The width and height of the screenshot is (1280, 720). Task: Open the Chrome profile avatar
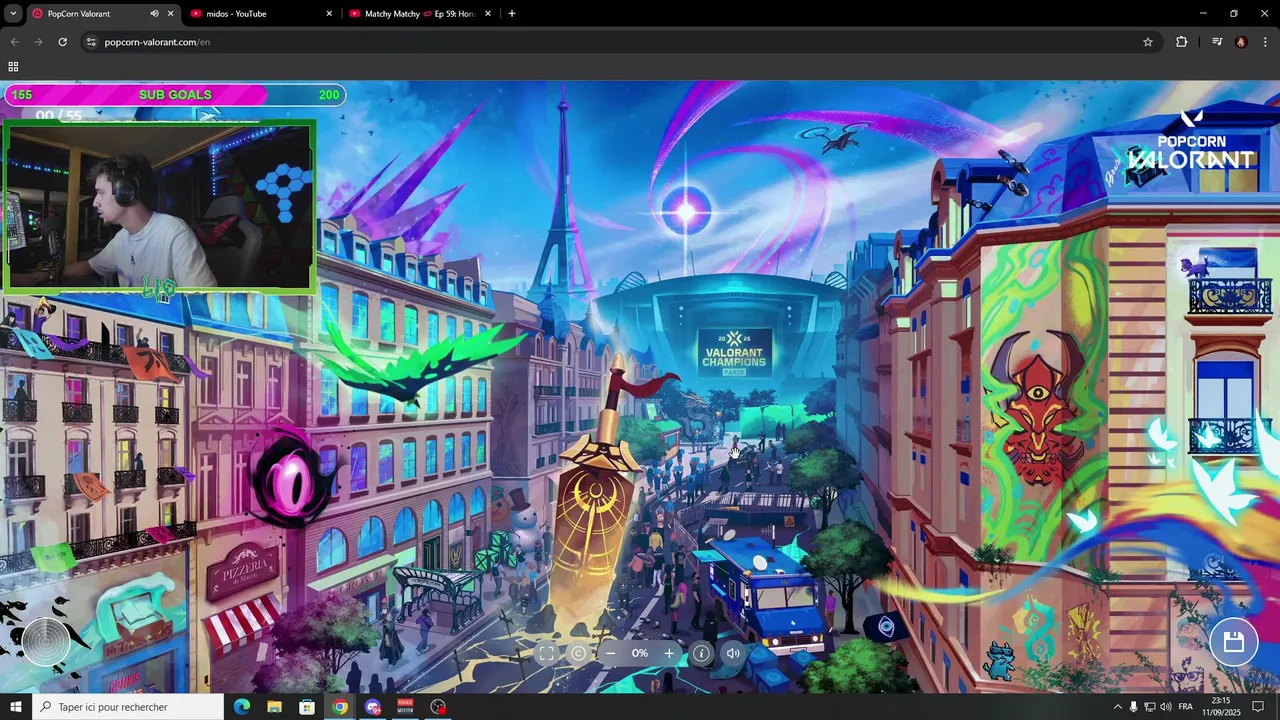click(x=1241, y=42)
